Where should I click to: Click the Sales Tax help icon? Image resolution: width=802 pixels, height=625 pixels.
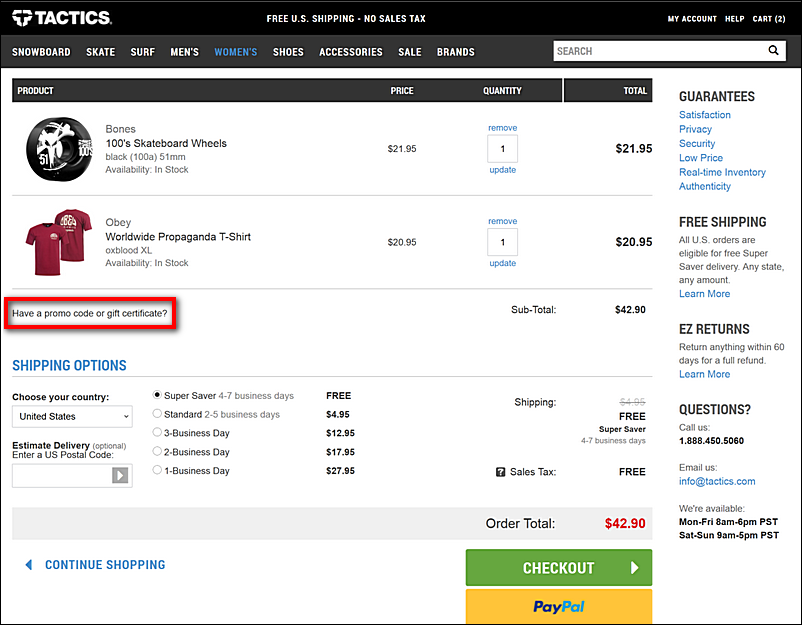click(x=501, y=472)
